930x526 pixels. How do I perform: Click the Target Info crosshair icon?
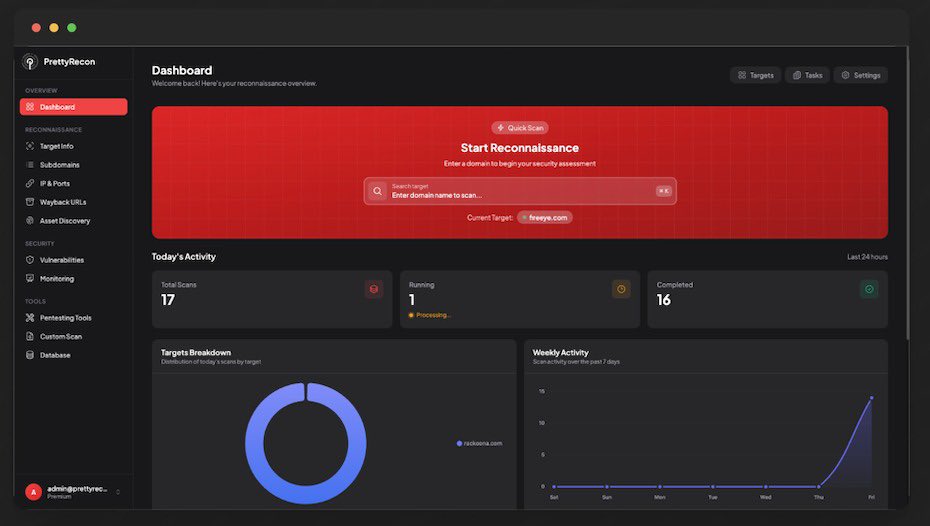click(x=30, y=146)
